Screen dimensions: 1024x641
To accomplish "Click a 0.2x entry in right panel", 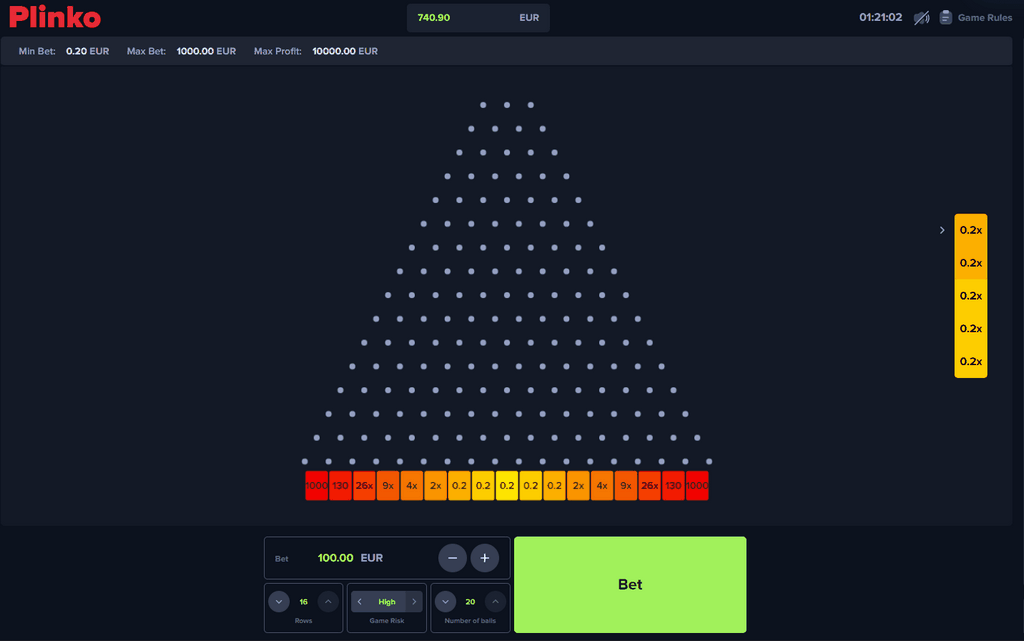I will 970,229.
